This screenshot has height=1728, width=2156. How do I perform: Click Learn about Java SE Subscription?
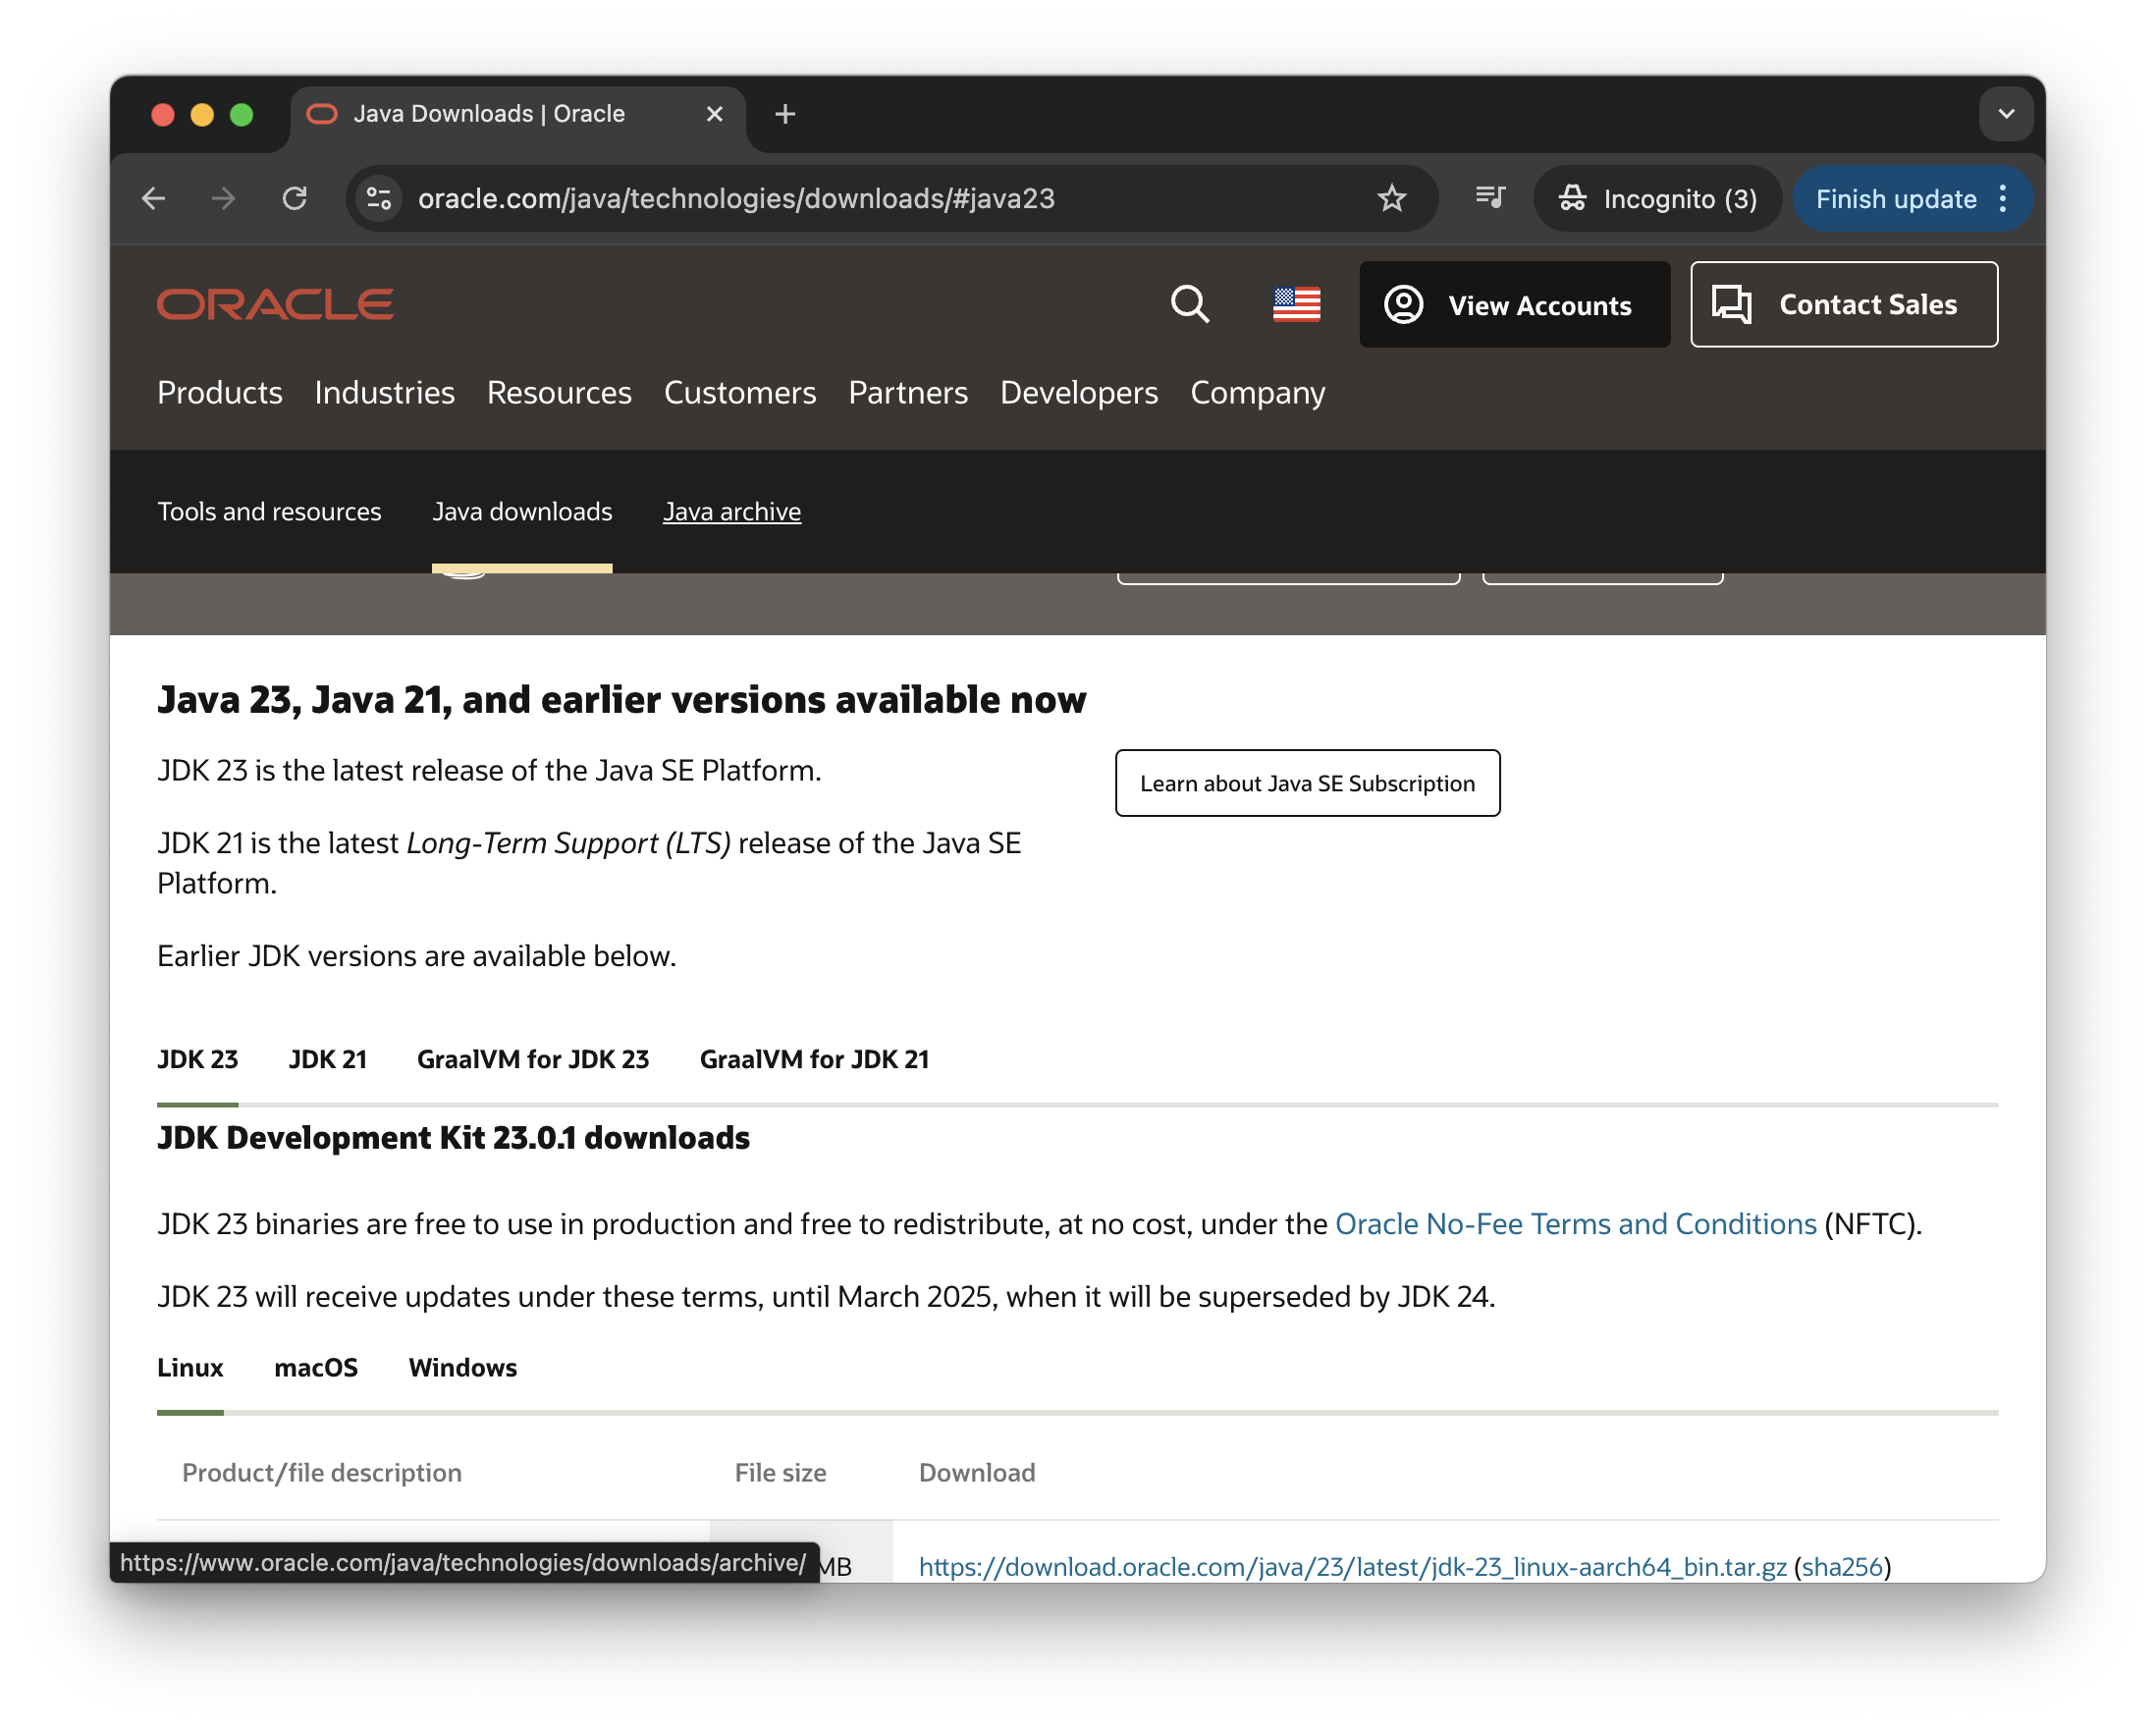[1307, 783]
